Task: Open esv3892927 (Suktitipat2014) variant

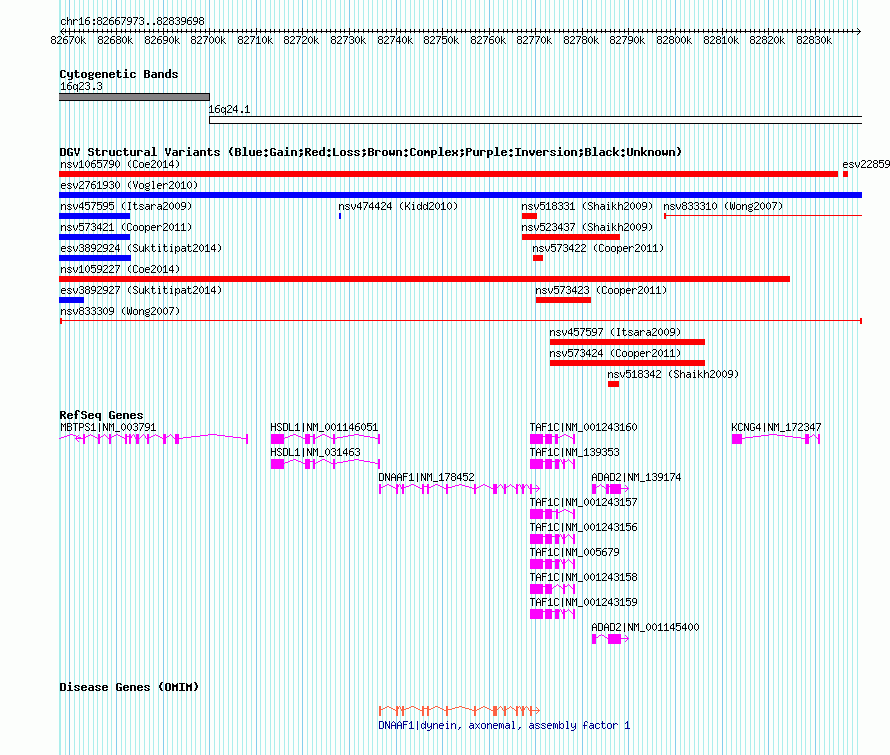Action: [141, 290]
